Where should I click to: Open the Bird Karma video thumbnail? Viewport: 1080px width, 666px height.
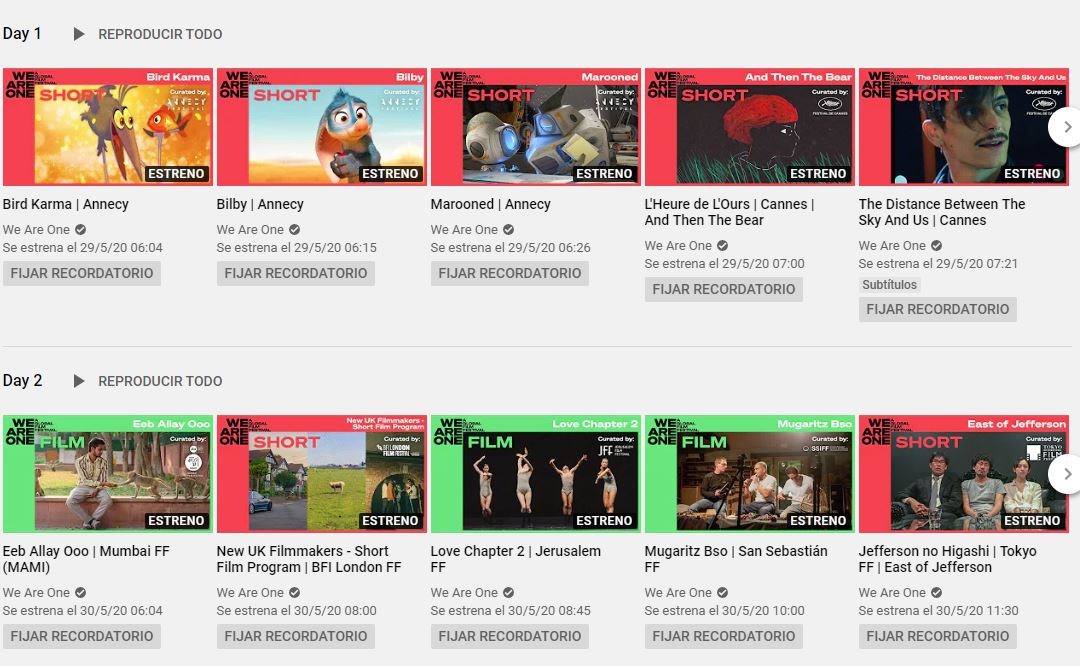tap(108, 127)
